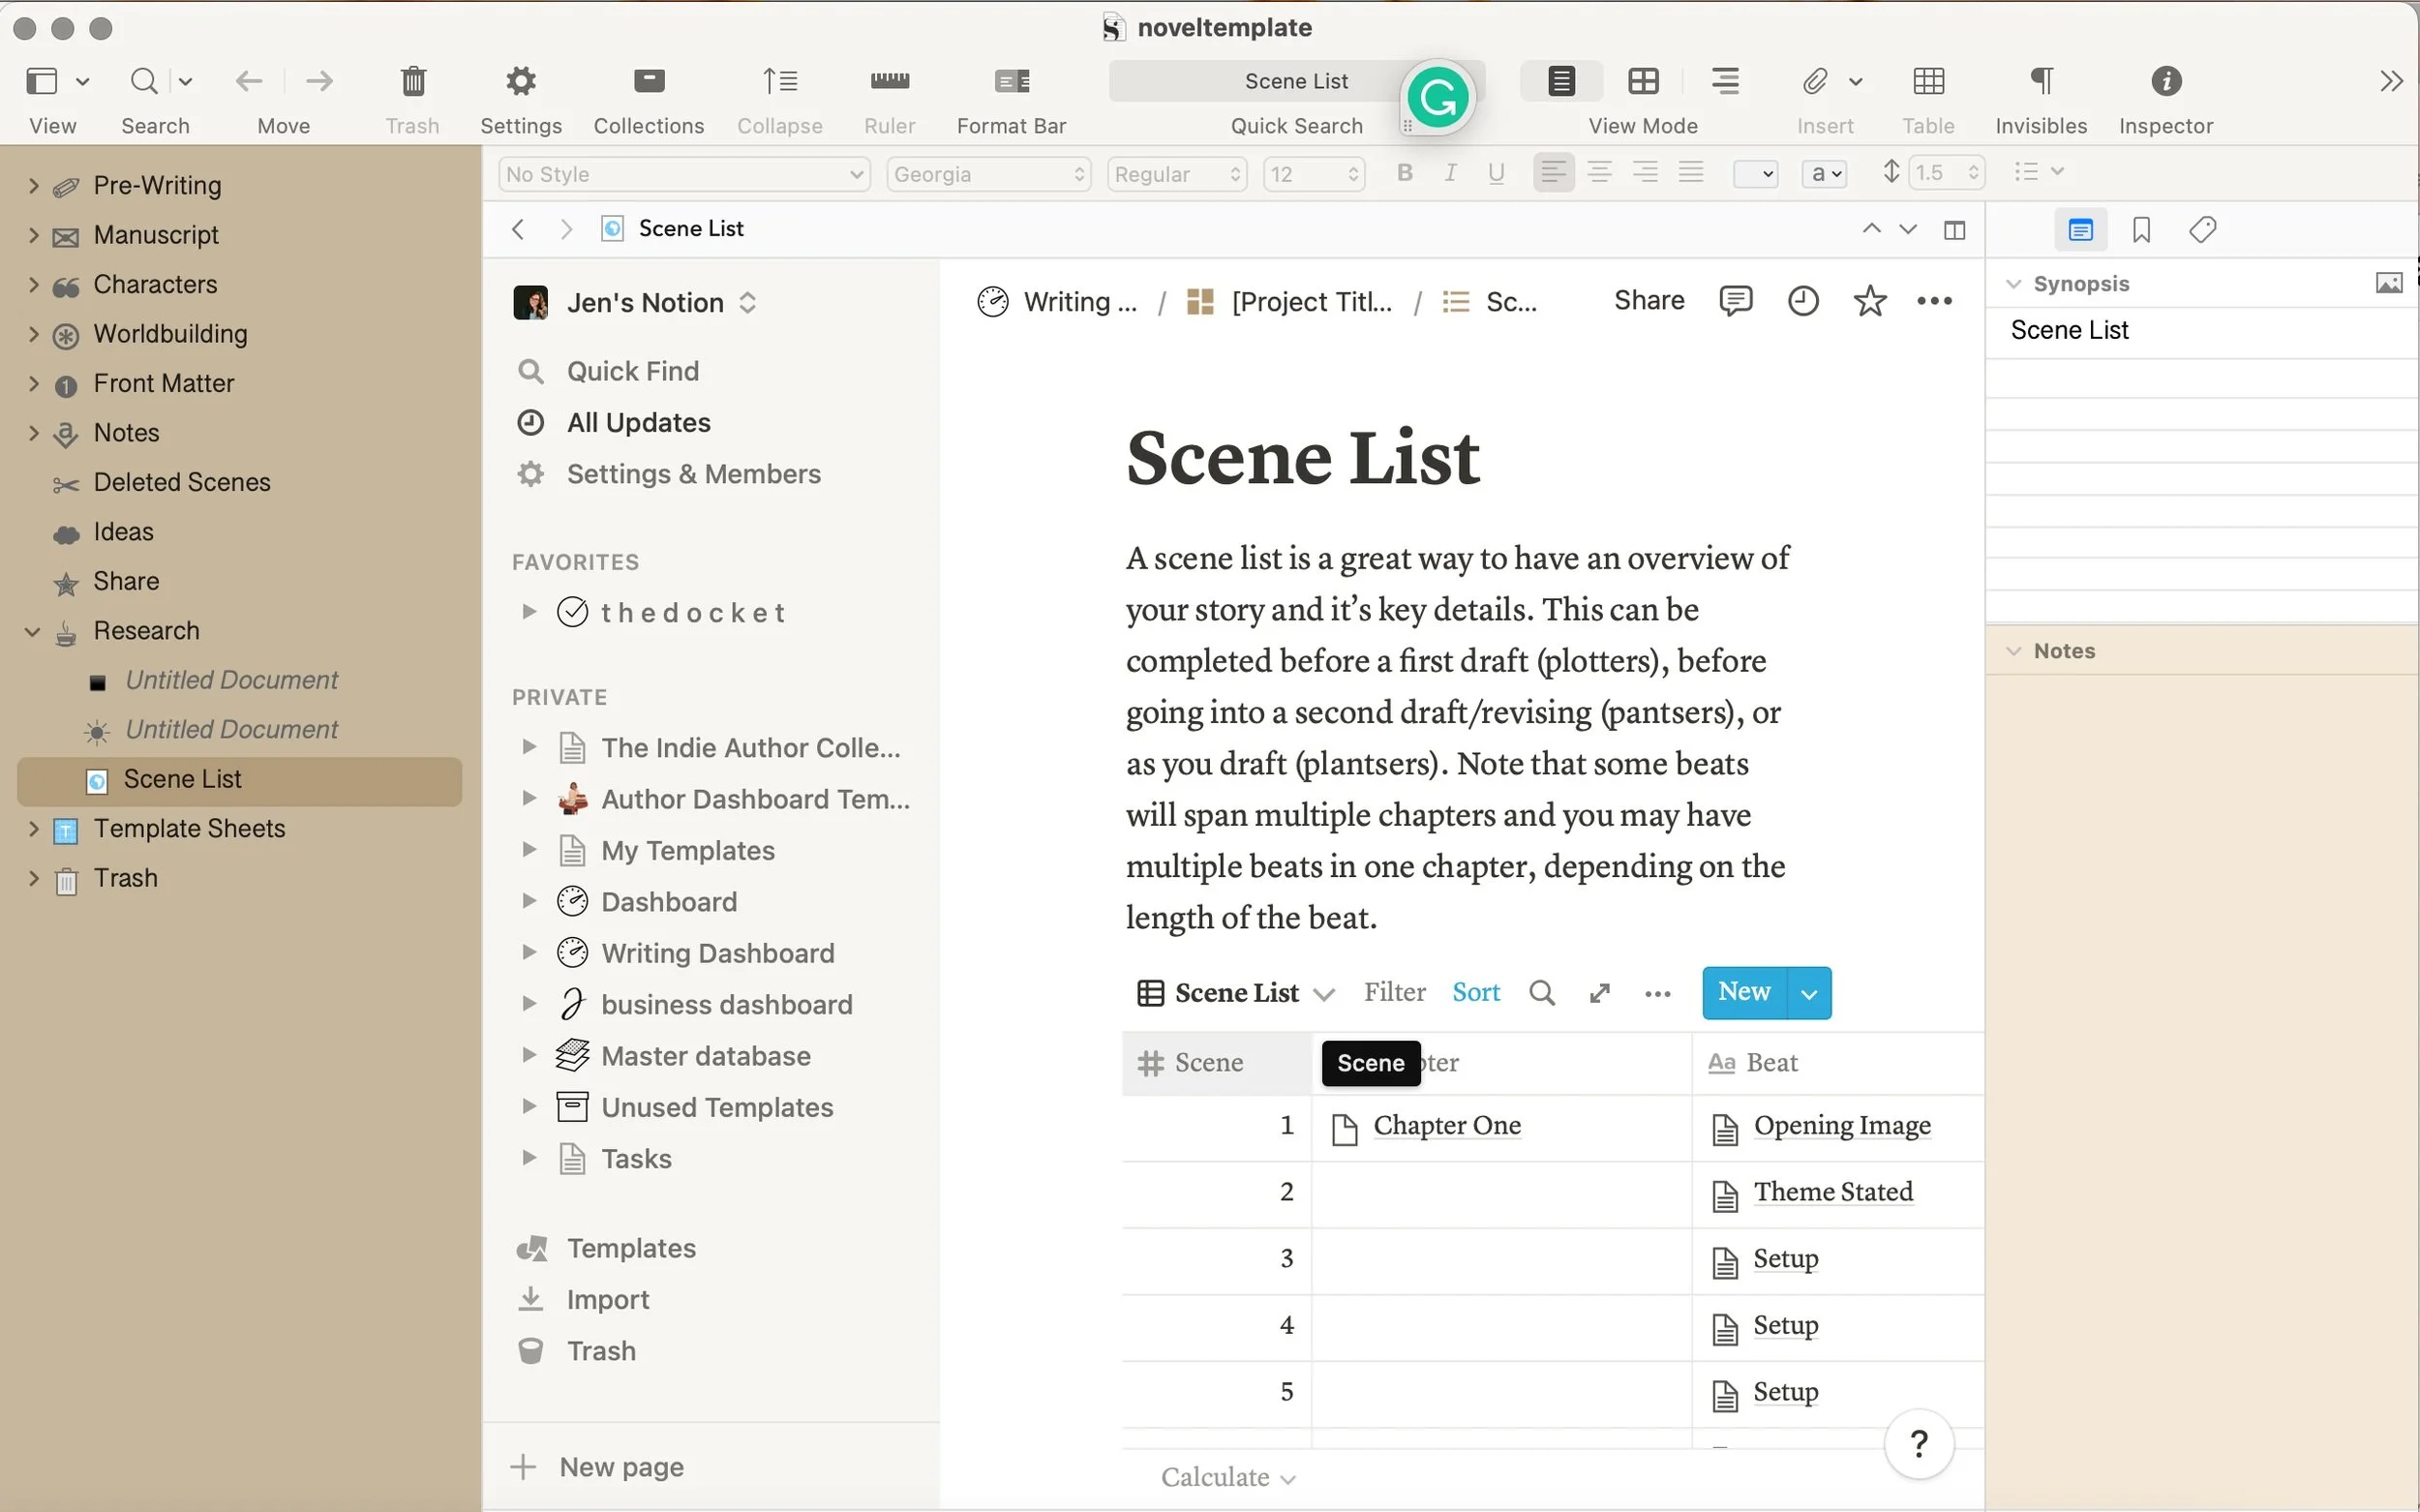The image size is (2420, 1512).
Task: Open full page database view arrow
Action: click(x=1599, y=992)
